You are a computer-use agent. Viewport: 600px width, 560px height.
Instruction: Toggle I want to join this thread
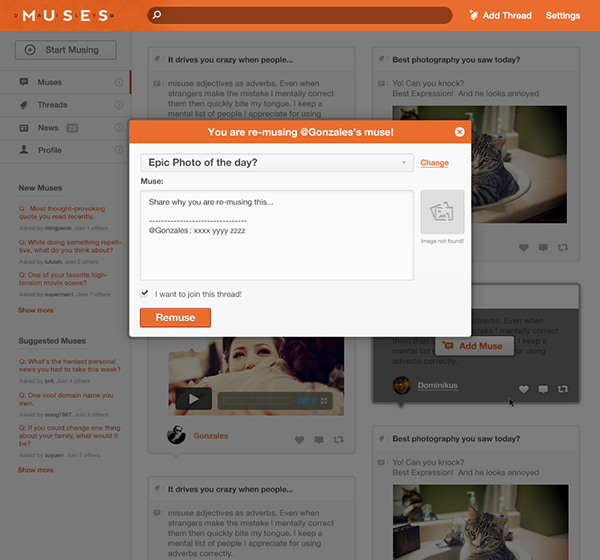point(144,294)
